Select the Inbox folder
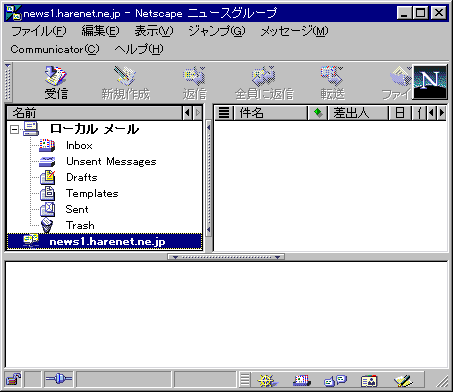 (x=79, y=145)
